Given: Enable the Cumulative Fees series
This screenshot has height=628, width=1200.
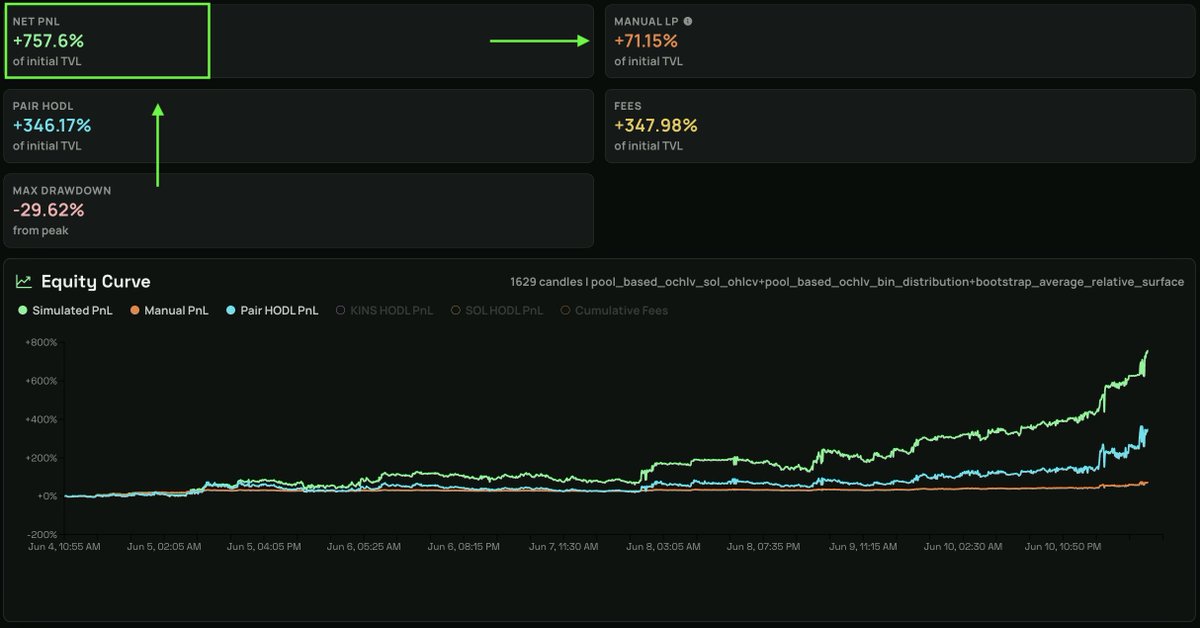Looking at the screenshot, I should 614,311.
